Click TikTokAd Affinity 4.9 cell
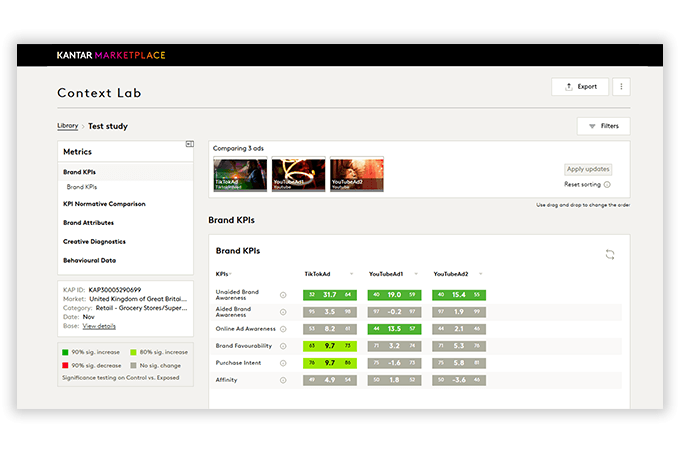This screenshot has width=680, height=453. (330, 380)
